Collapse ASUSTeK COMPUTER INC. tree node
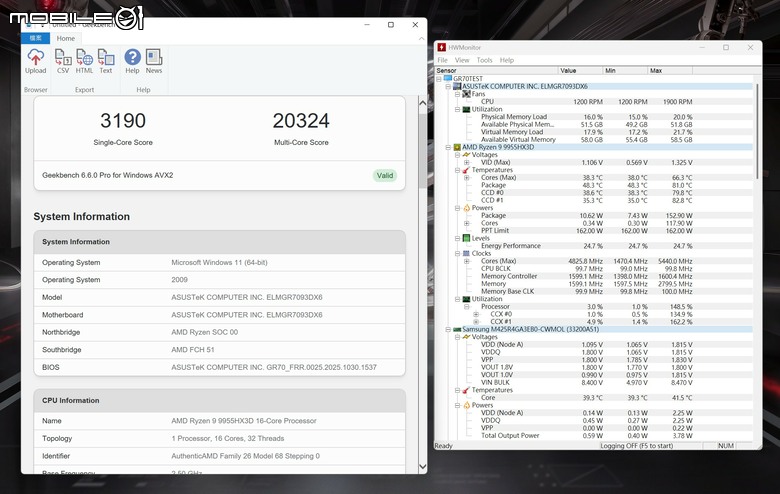This screenshot has height=494, width=780. point(448,87)
